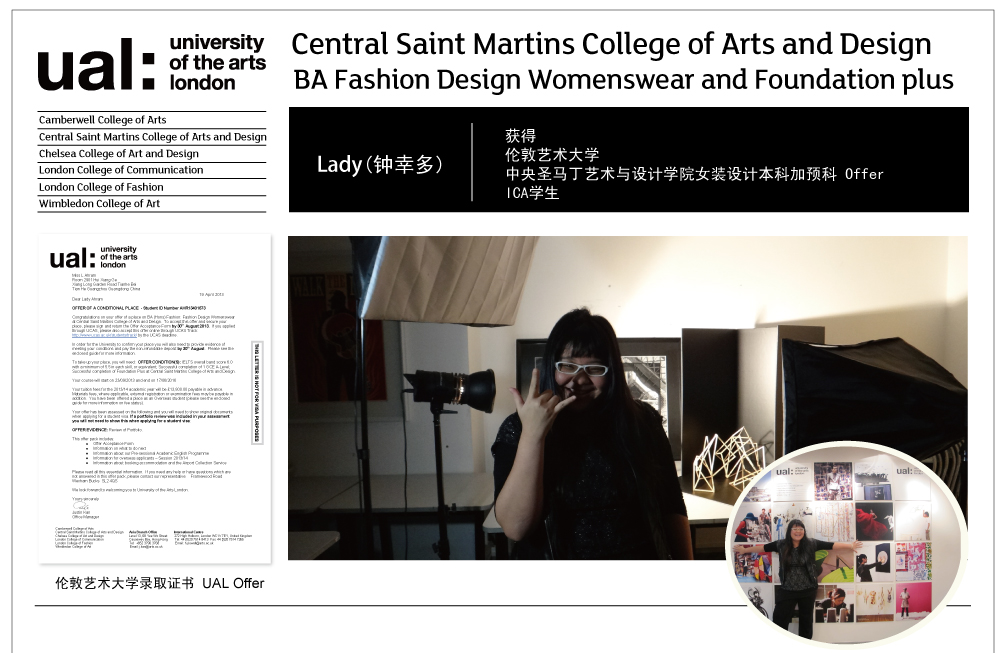Click the large ual: logo in the header
Image resolution: width=1001 pixels, height=653 pixels.
coord(96,64)
